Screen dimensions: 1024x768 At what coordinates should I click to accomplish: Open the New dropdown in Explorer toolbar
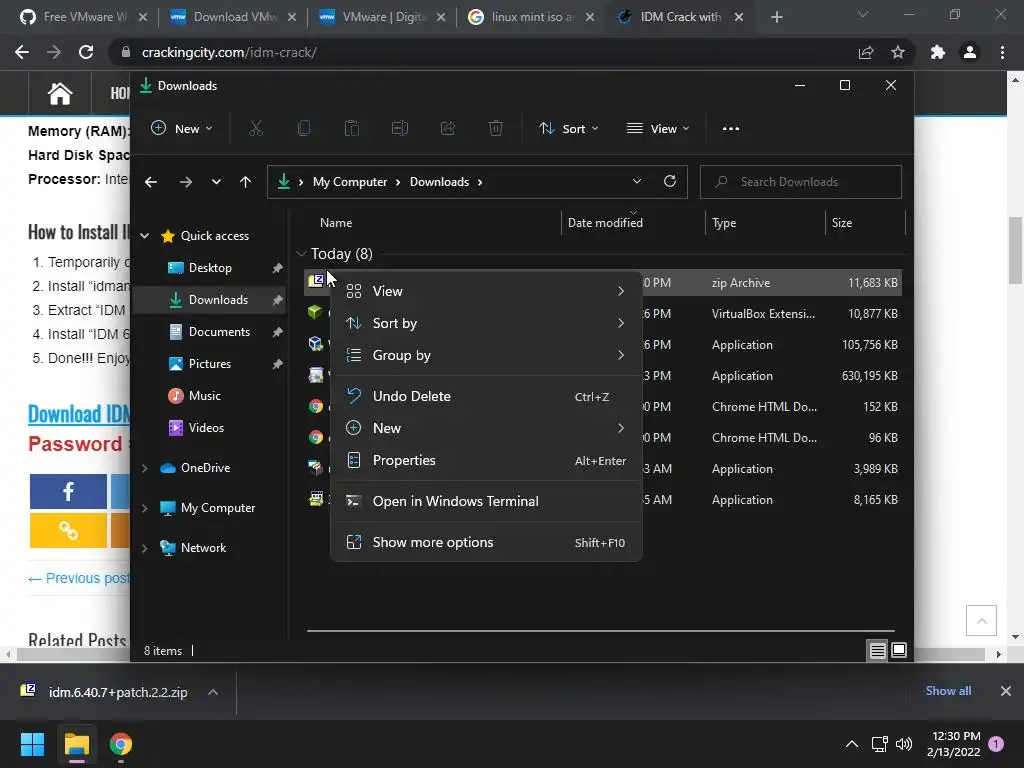tap(182, 129)
